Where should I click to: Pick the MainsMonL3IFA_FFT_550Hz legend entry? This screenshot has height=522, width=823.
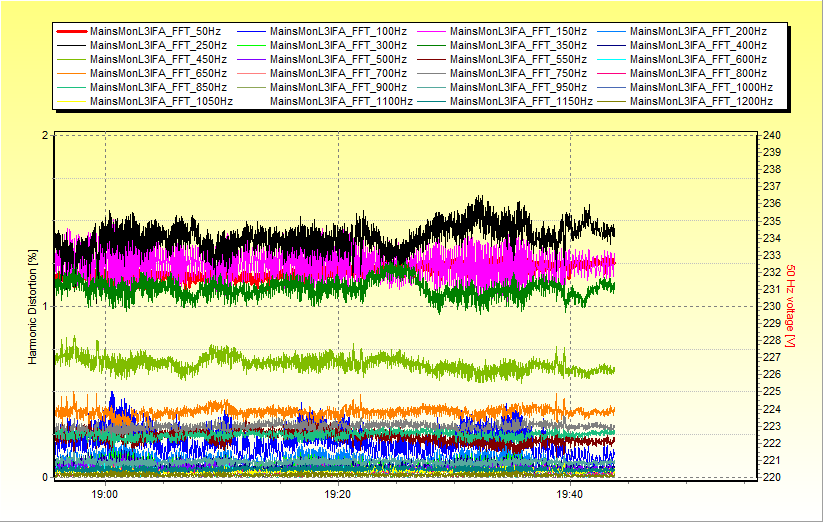pos(518,59)
